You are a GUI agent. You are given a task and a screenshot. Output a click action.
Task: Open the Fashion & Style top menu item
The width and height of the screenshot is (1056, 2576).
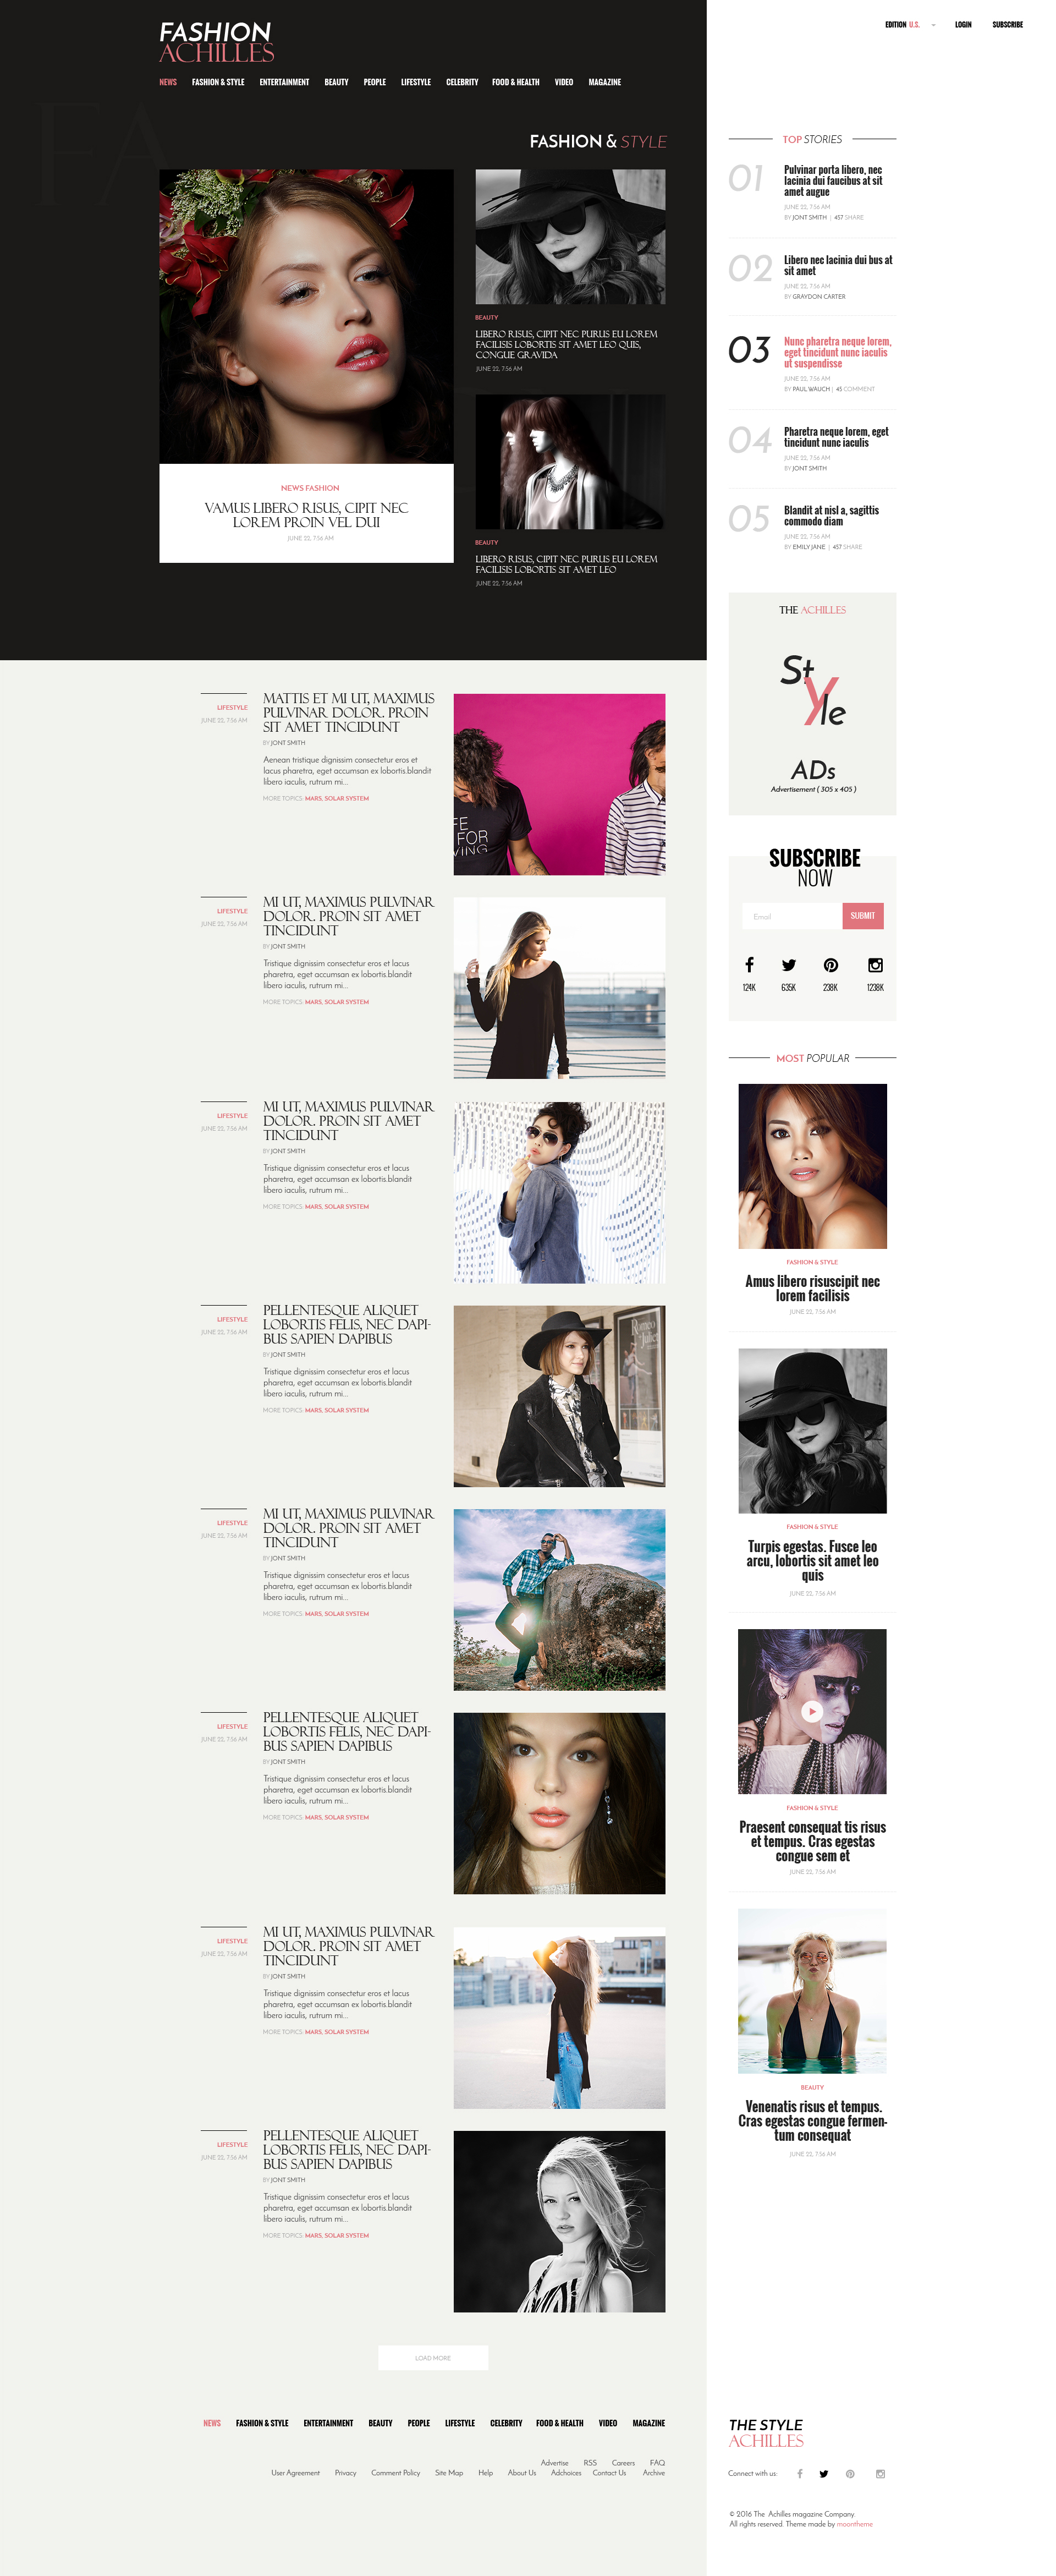tap(218, 82)
